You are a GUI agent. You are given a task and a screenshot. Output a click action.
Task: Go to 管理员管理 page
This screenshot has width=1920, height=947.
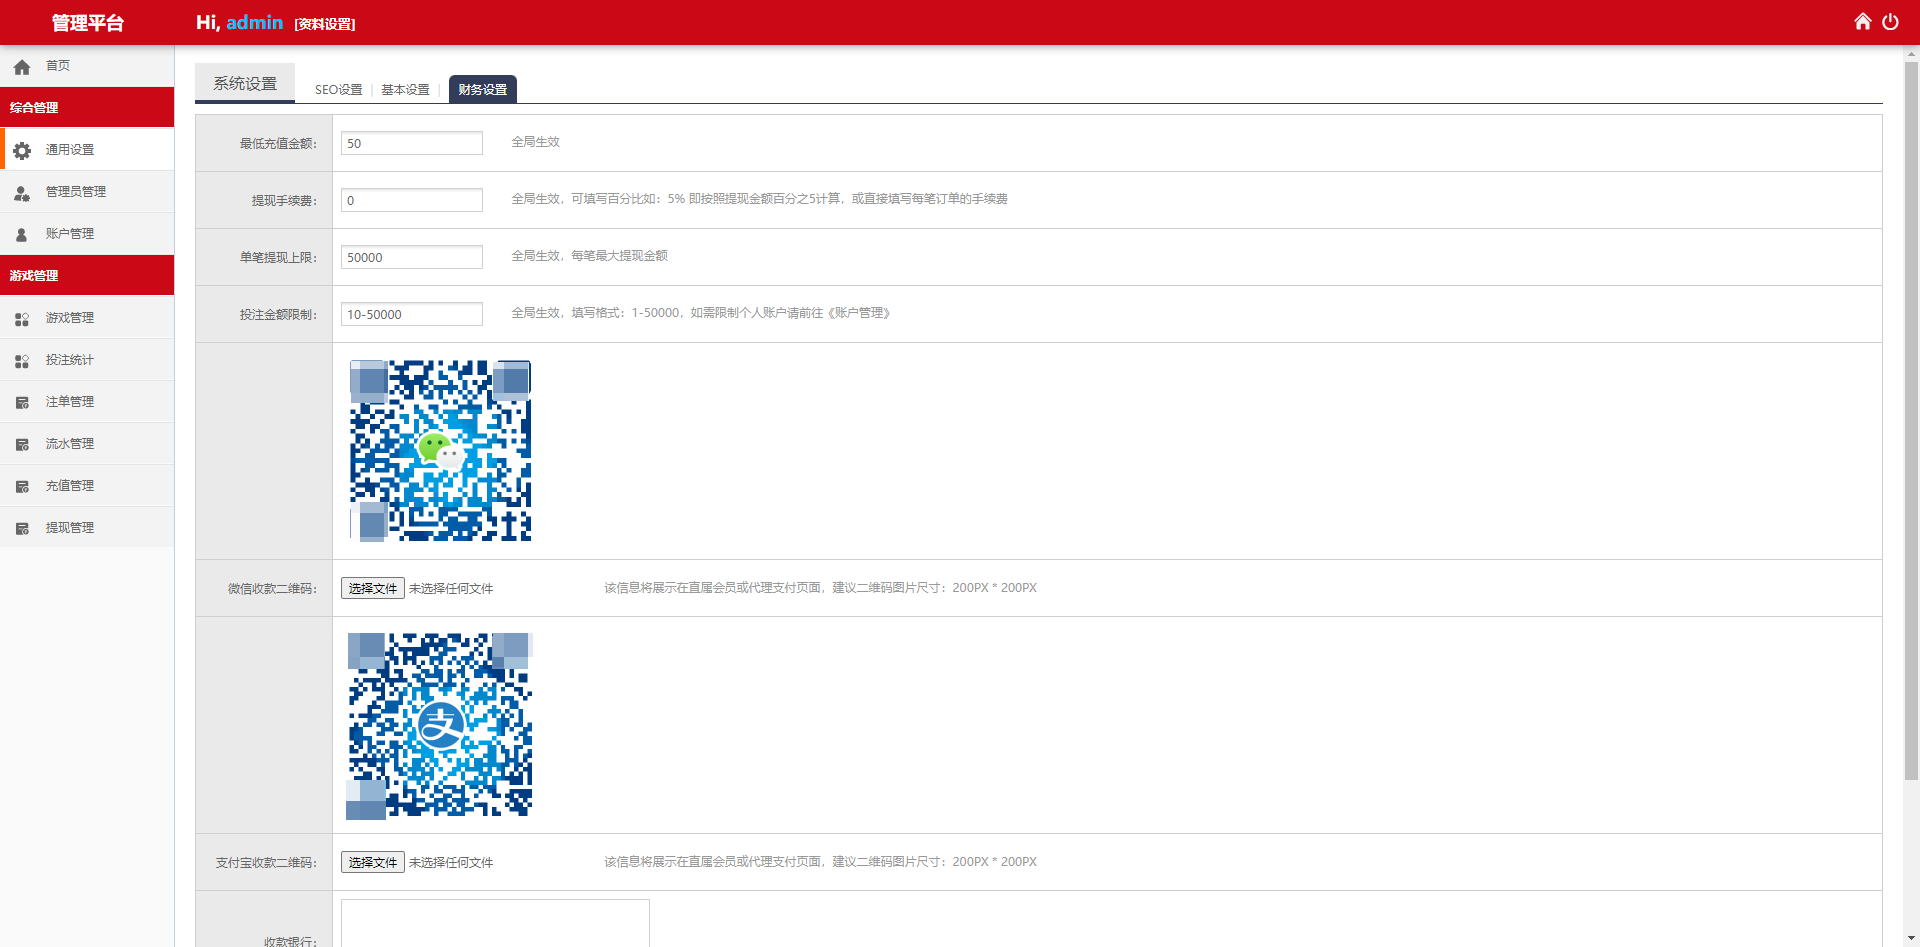pyautogui.click(x=87, y=191)
